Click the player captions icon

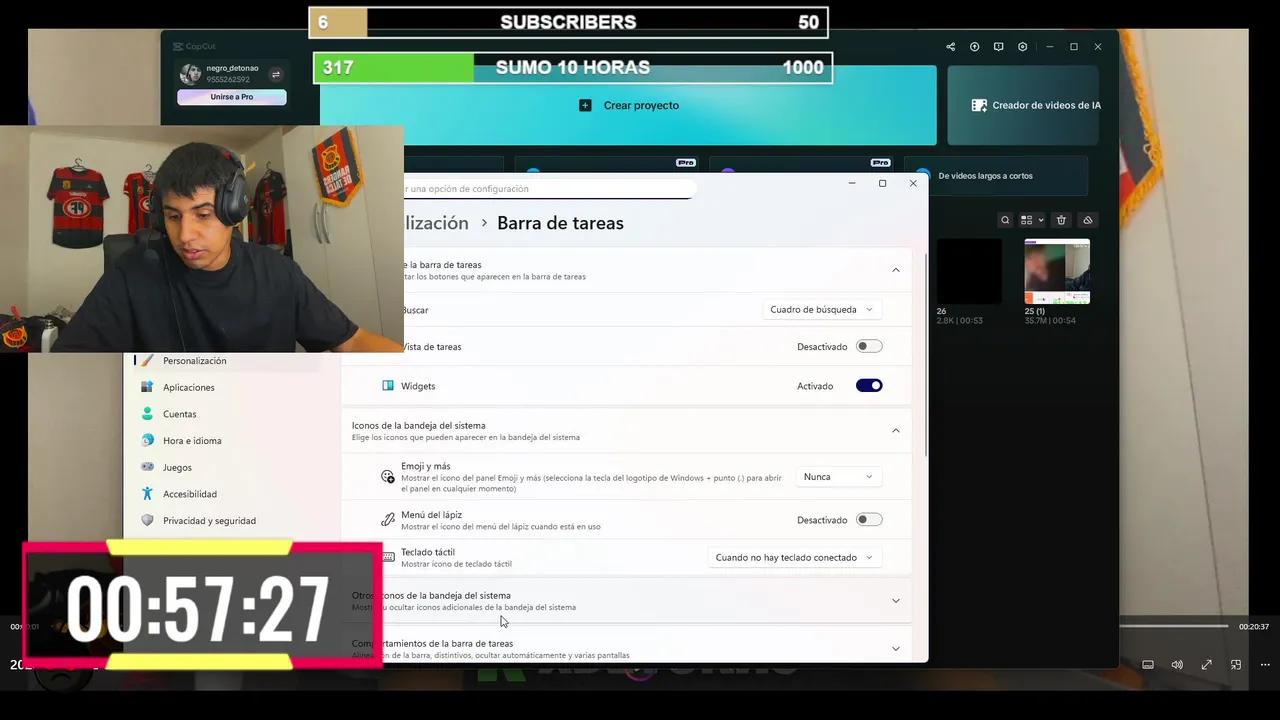pyautogui.click(x=1148, y=665)
